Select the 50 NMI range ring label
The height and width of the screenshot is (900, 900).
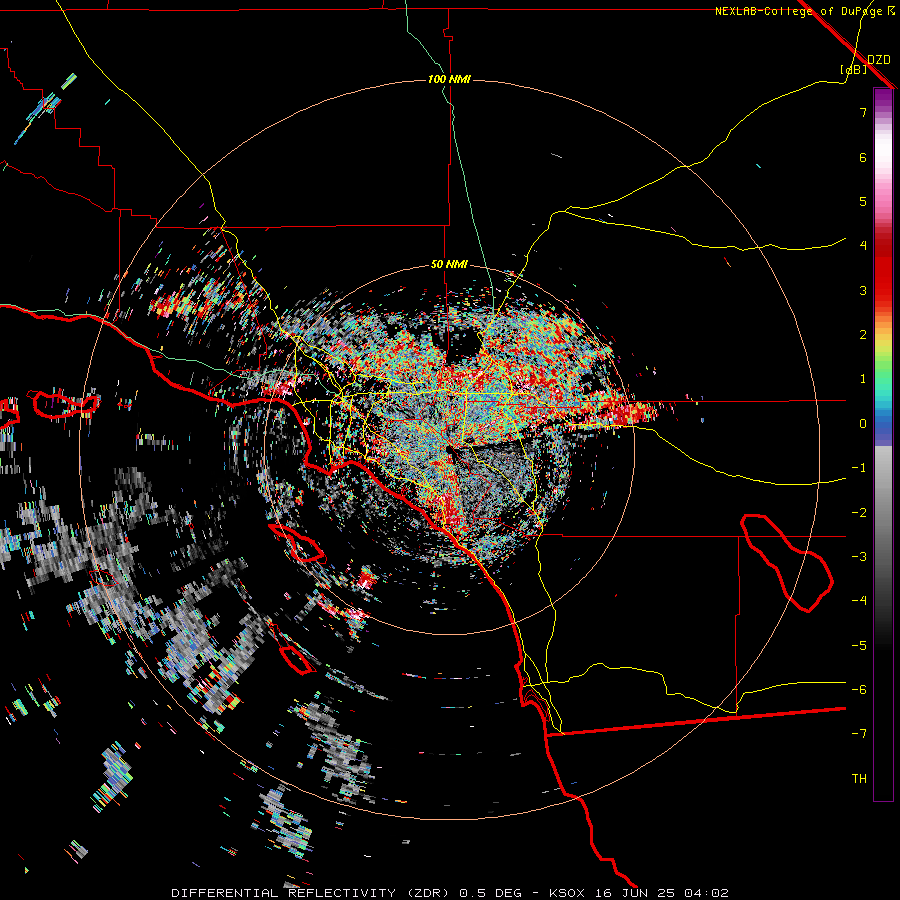pos(449,264)
